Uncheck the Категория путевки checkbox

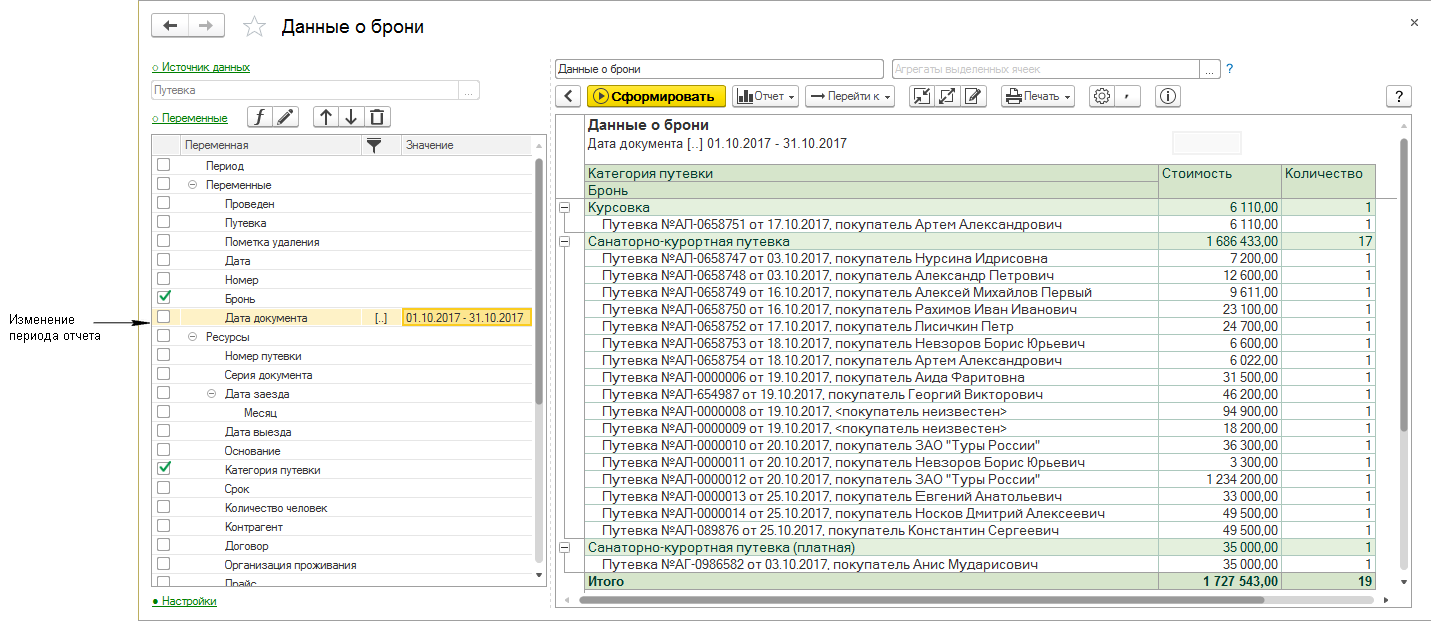164,469
